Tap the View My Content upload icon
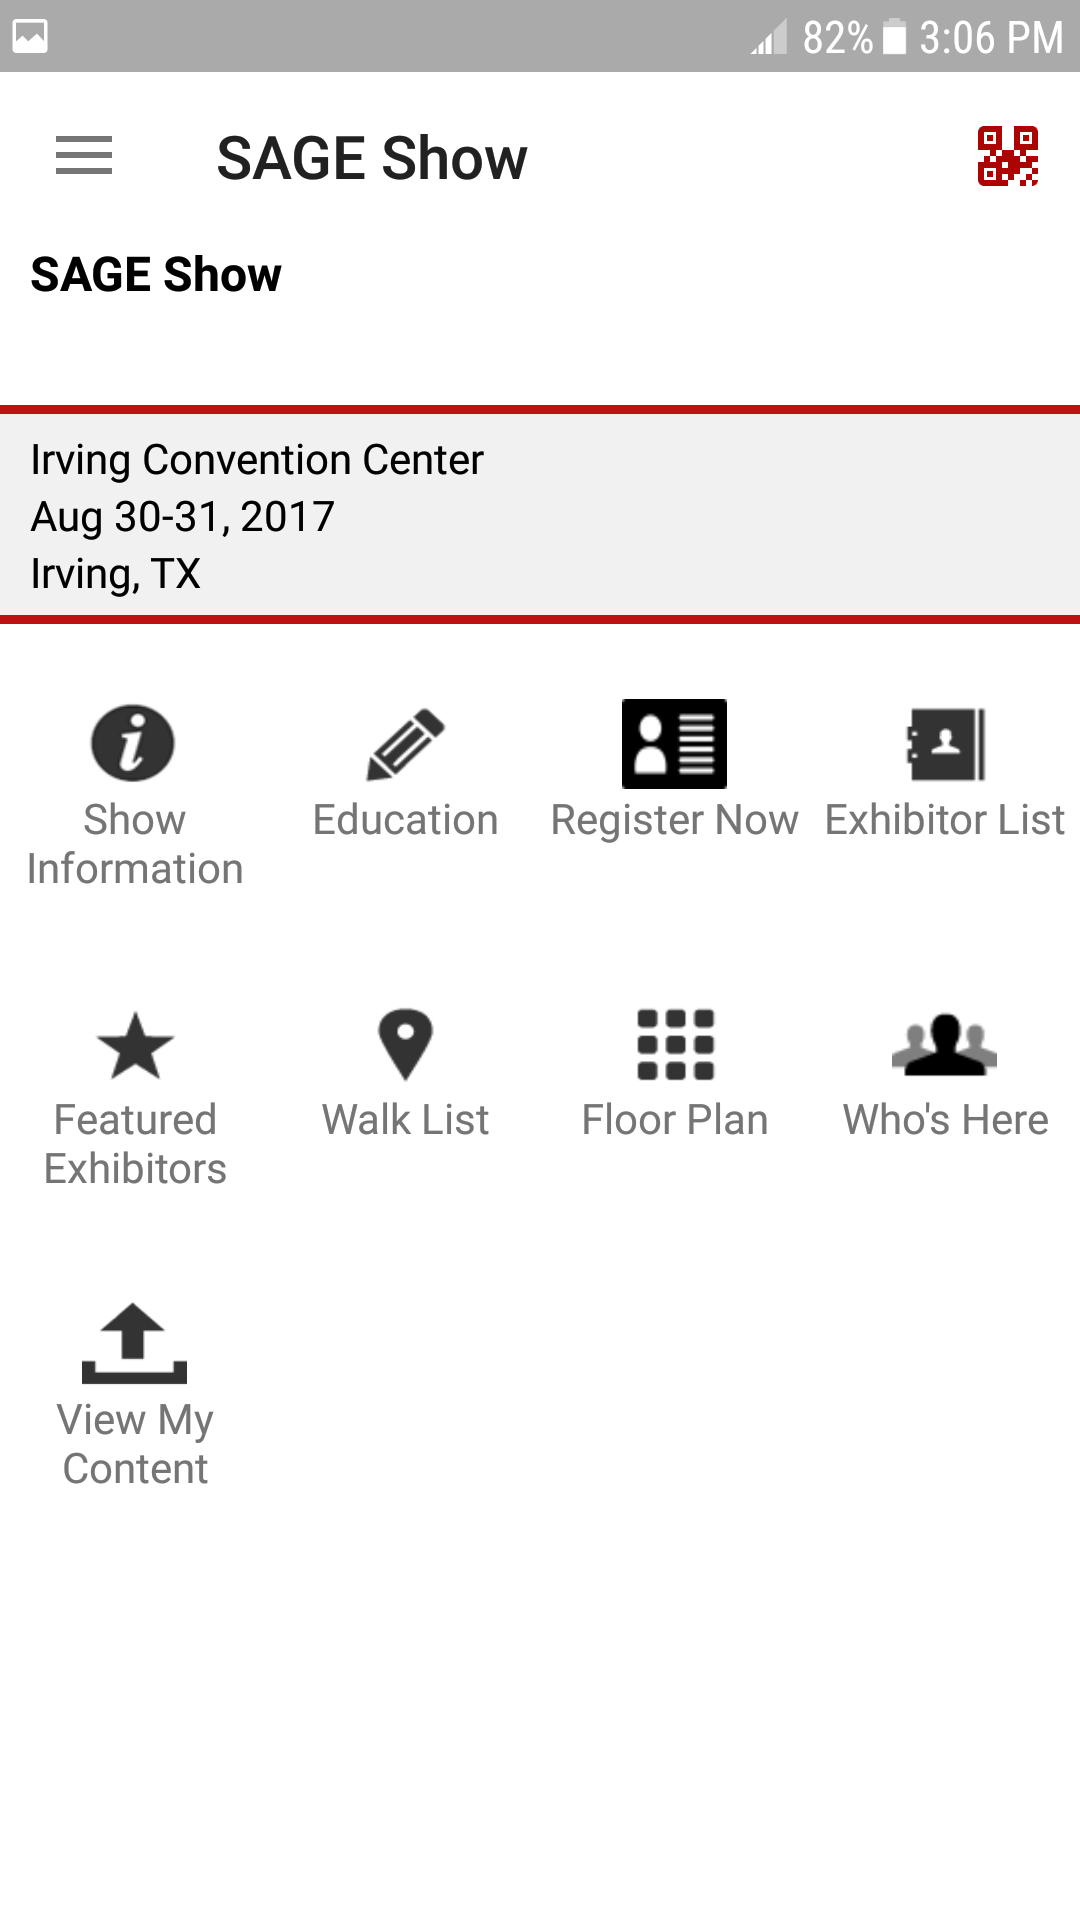Viewport: 1080px width, 1920px height. (135, 1343)
